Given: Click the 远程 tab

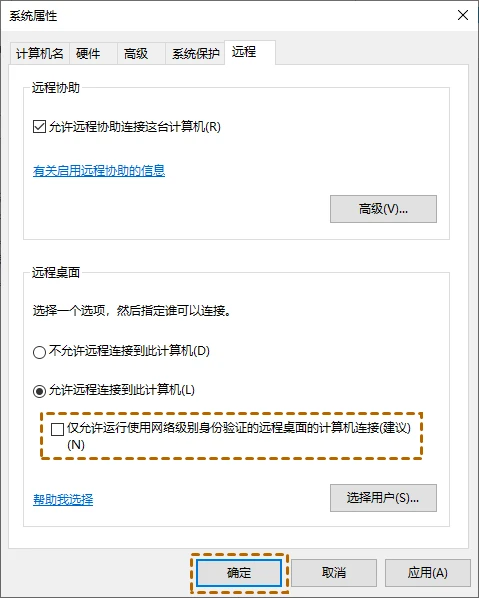Looking at the screenshot, I should point(250,52).
